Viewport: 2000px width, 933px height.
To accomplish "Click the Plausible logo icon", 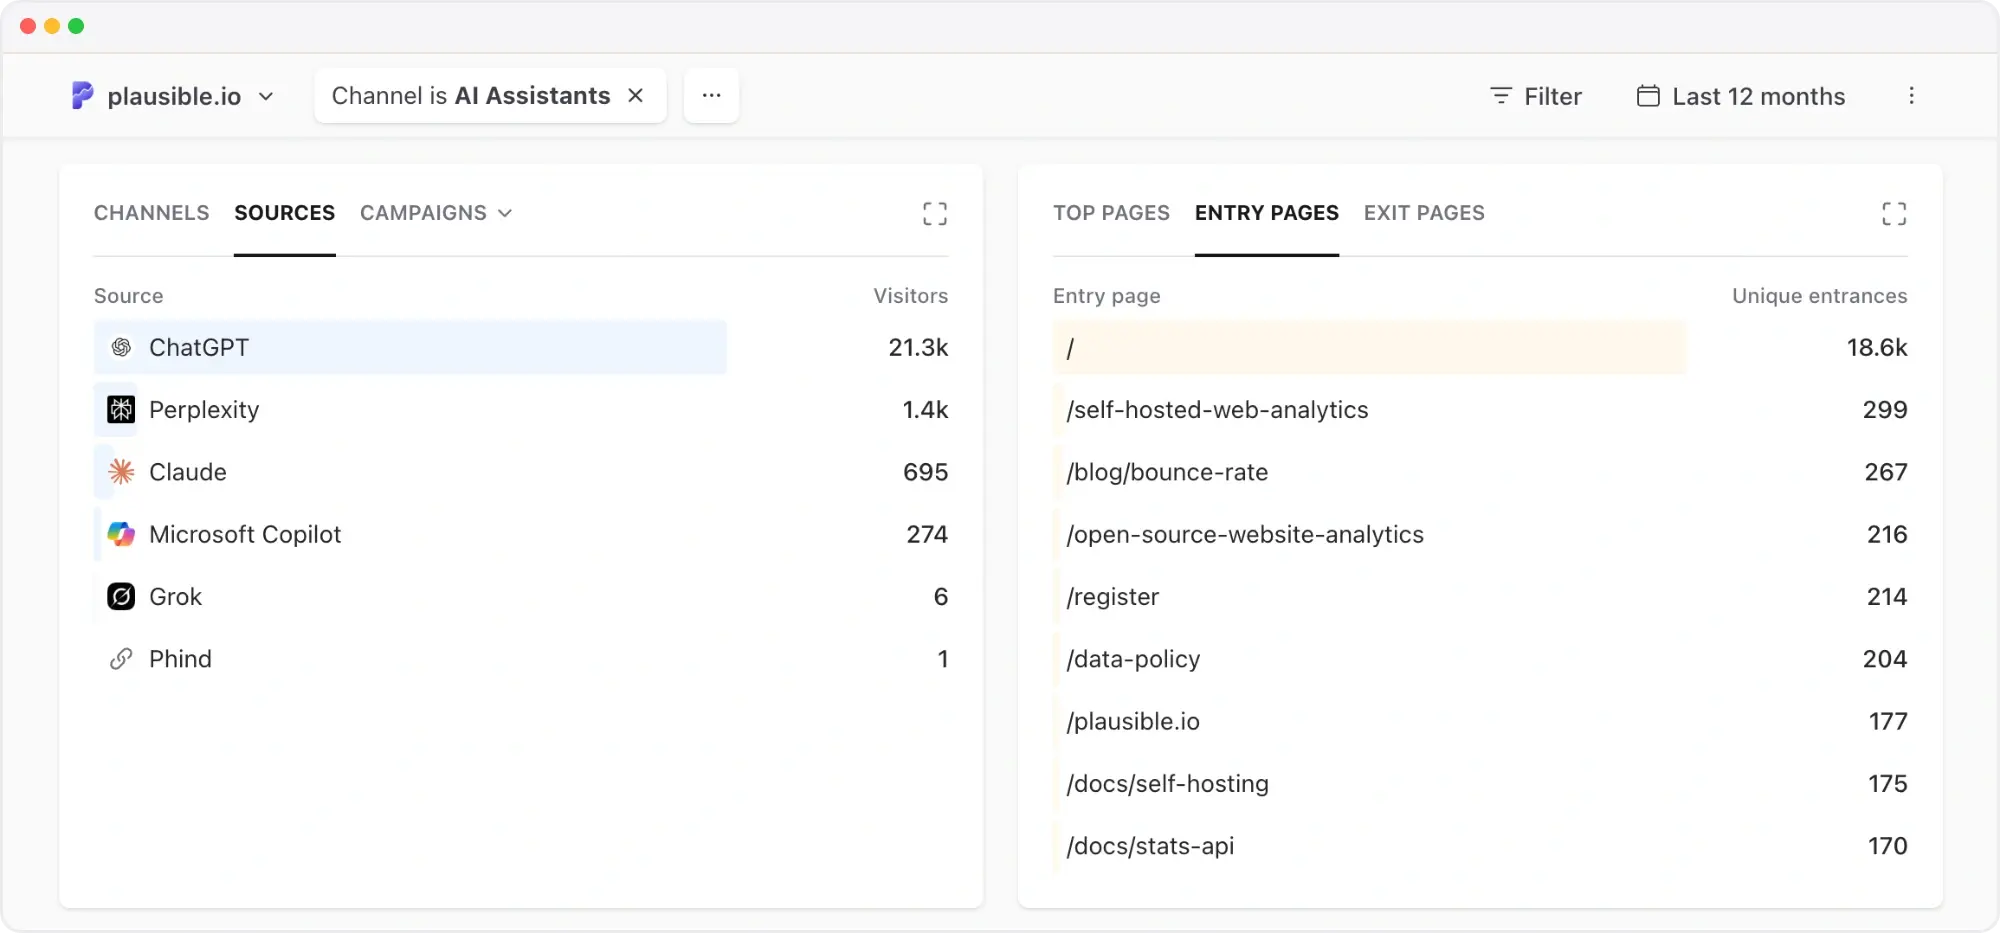I will click(82, 96).
